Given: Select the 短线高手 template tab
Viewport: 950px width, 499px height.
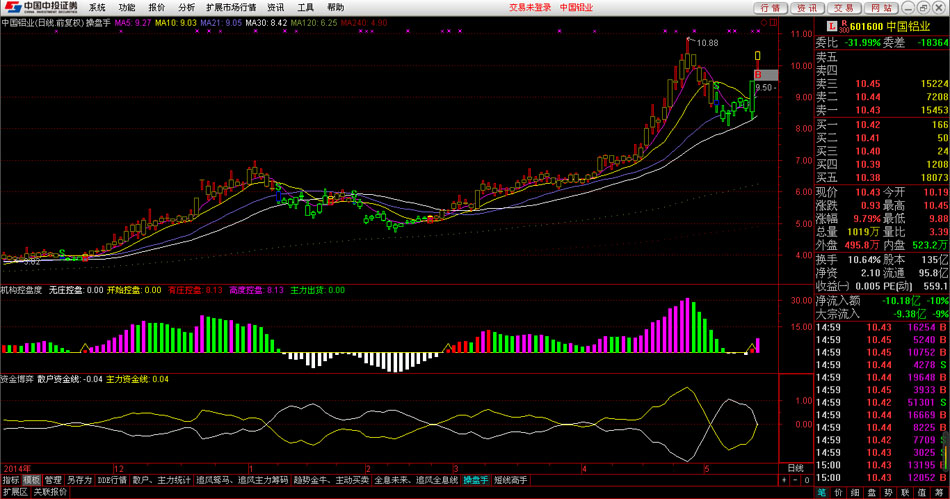Looking at the screenshot, I should click(511, 480).
